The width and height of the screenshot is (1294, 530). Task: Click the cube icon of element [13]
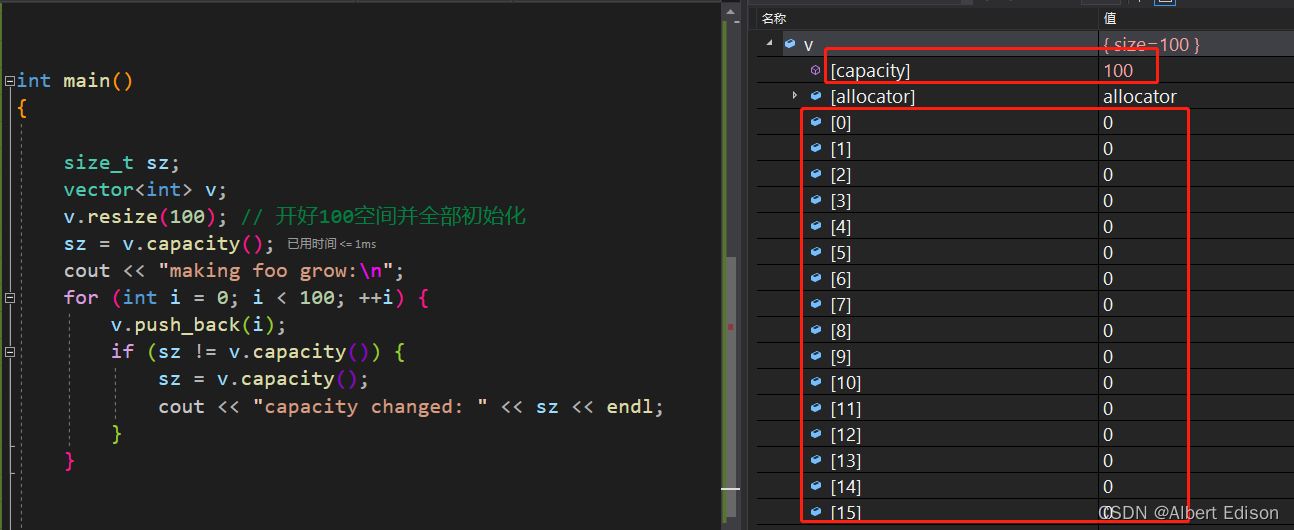coord(815,460)
